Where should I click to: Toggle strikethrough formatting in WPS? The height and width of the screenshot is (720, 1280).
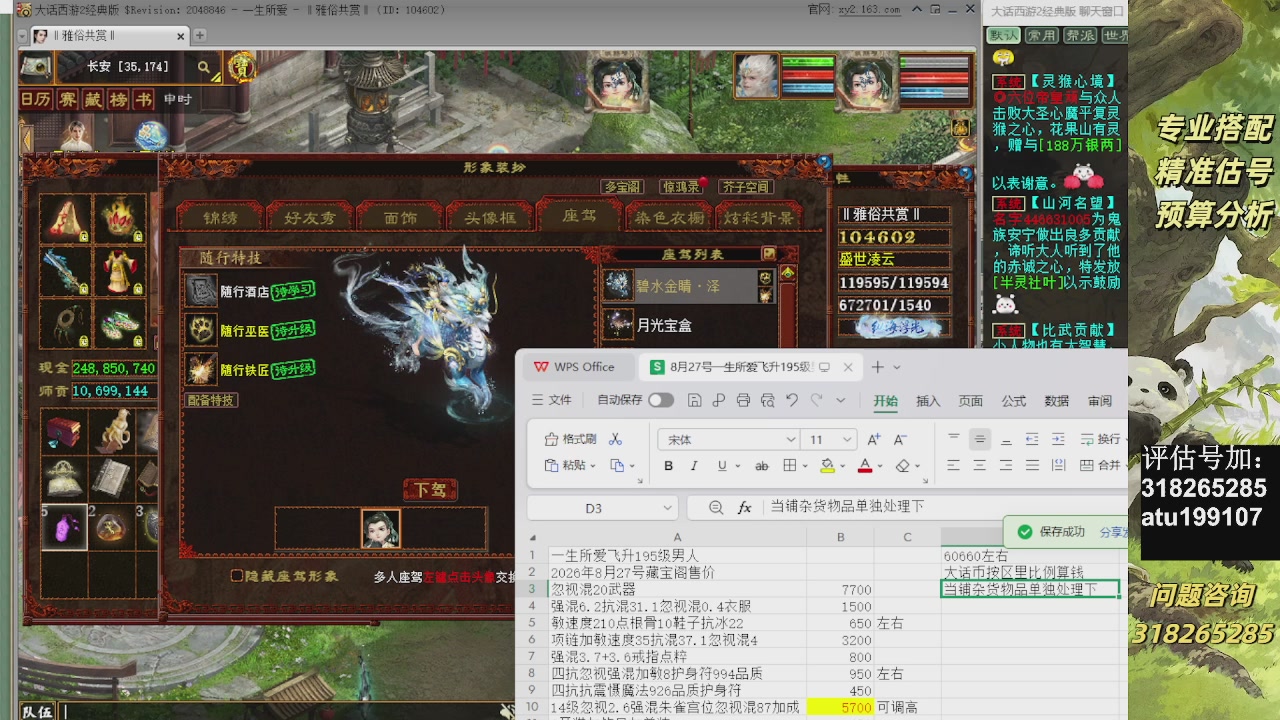coord(761,466)
